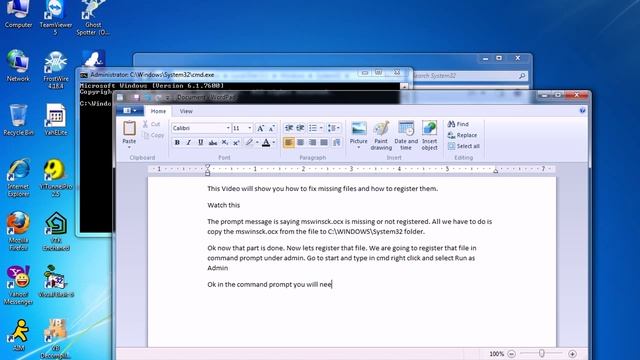This screenshot has height=360, width=640.
Task: Decrease paragraph indent
Action: [x=289, y=128]
